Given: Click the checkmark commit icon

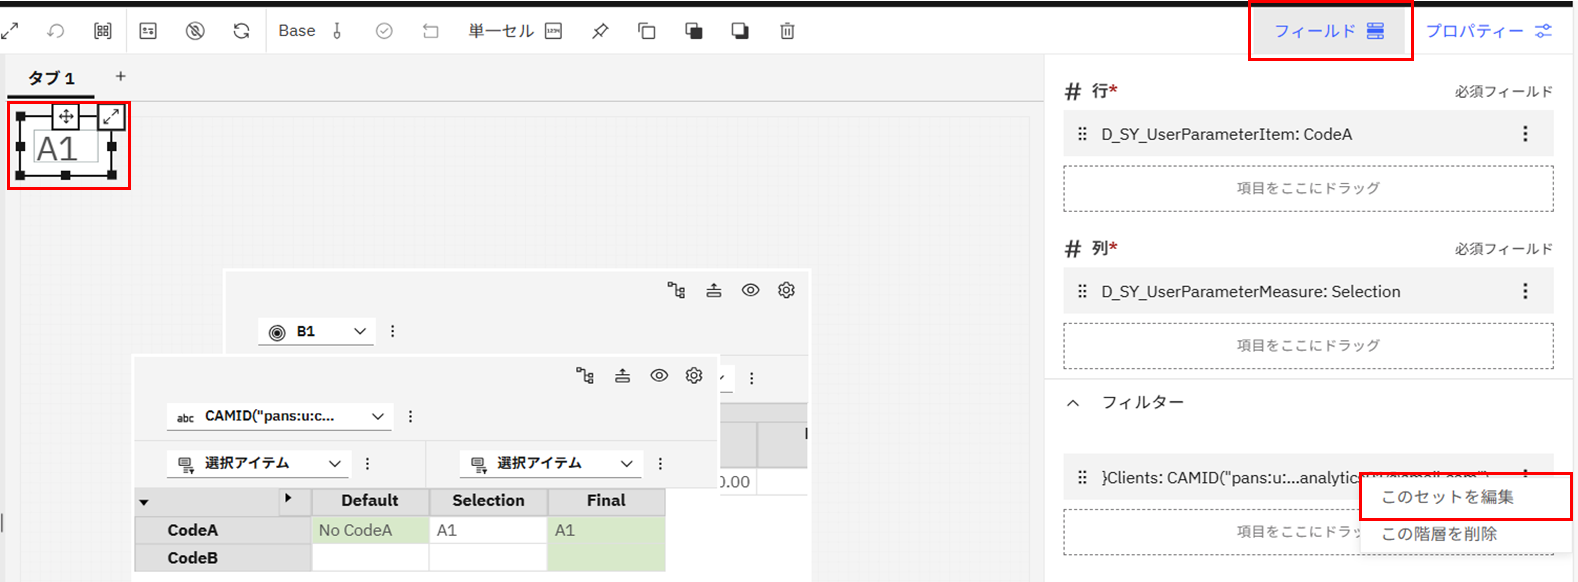Looking at the screenshot, I should point(384,31).
